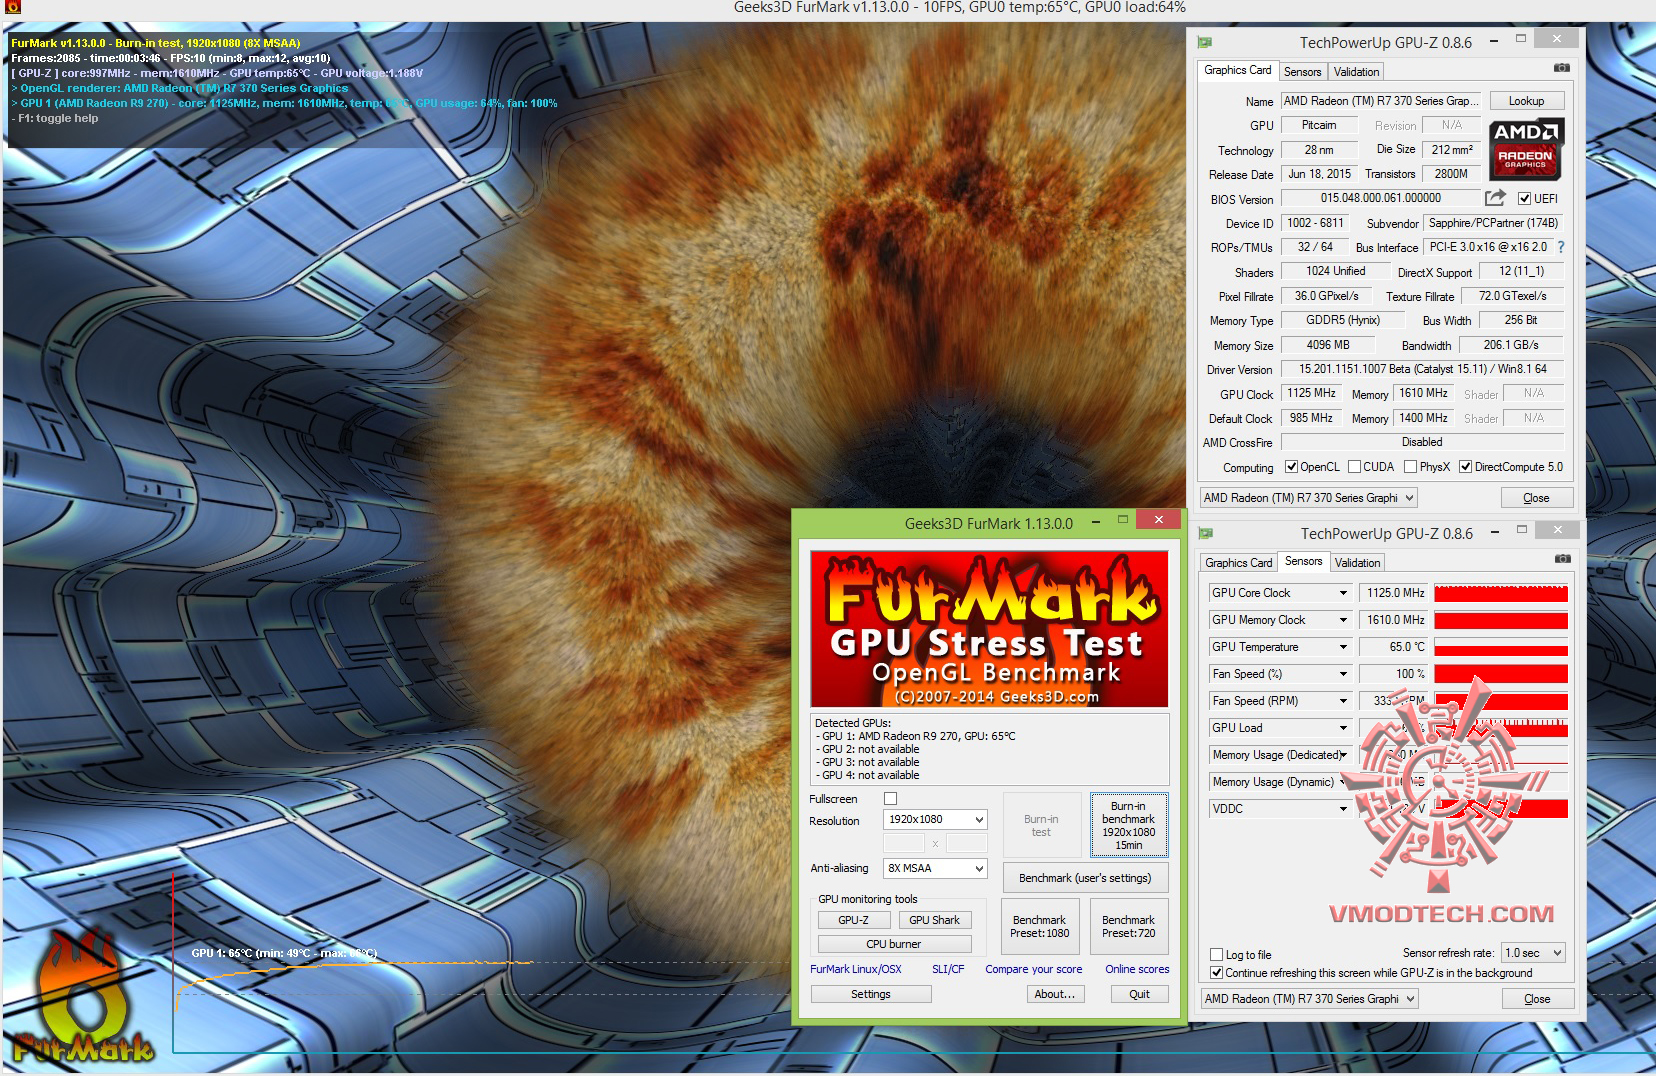Enable the PhysX checkbox
This screenshot has width=1656, height=1076.
(1410, 467)
